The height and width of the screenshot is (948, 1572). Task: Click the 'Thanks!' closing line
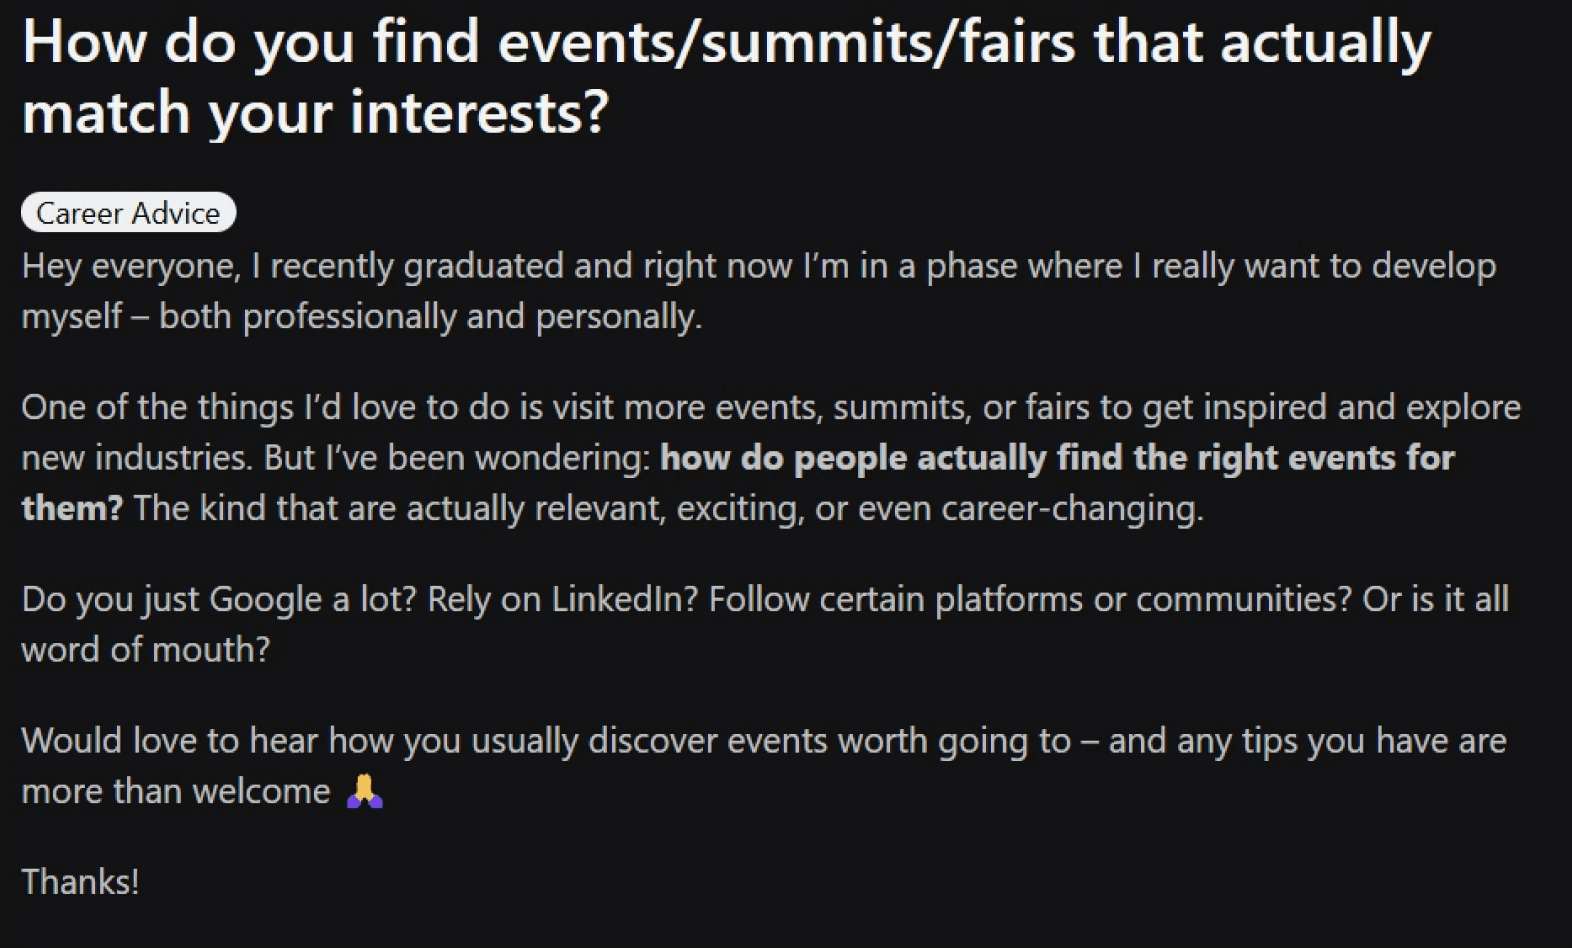click(x=80, y=882)
